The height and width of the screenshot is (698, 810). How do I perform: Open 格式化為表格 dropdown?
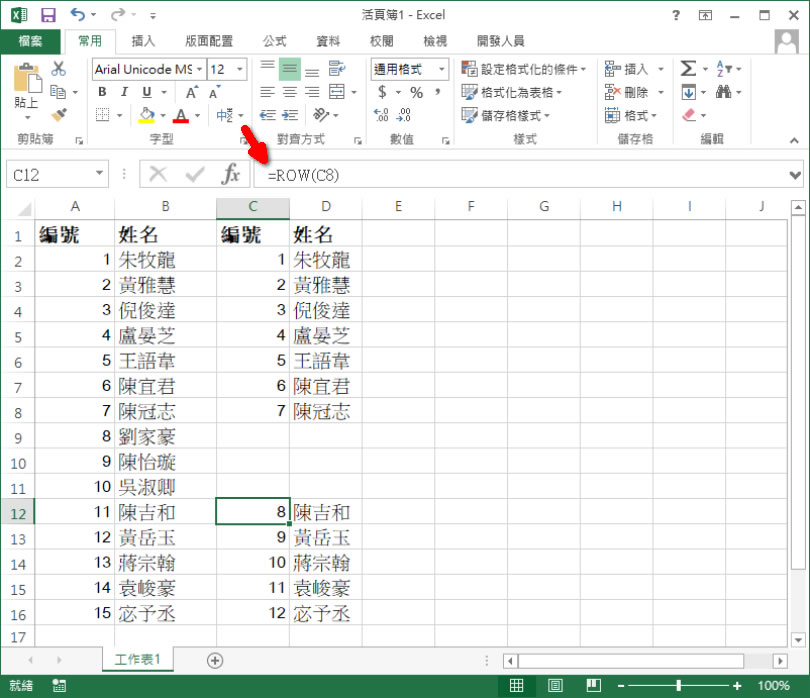point(511,92)
